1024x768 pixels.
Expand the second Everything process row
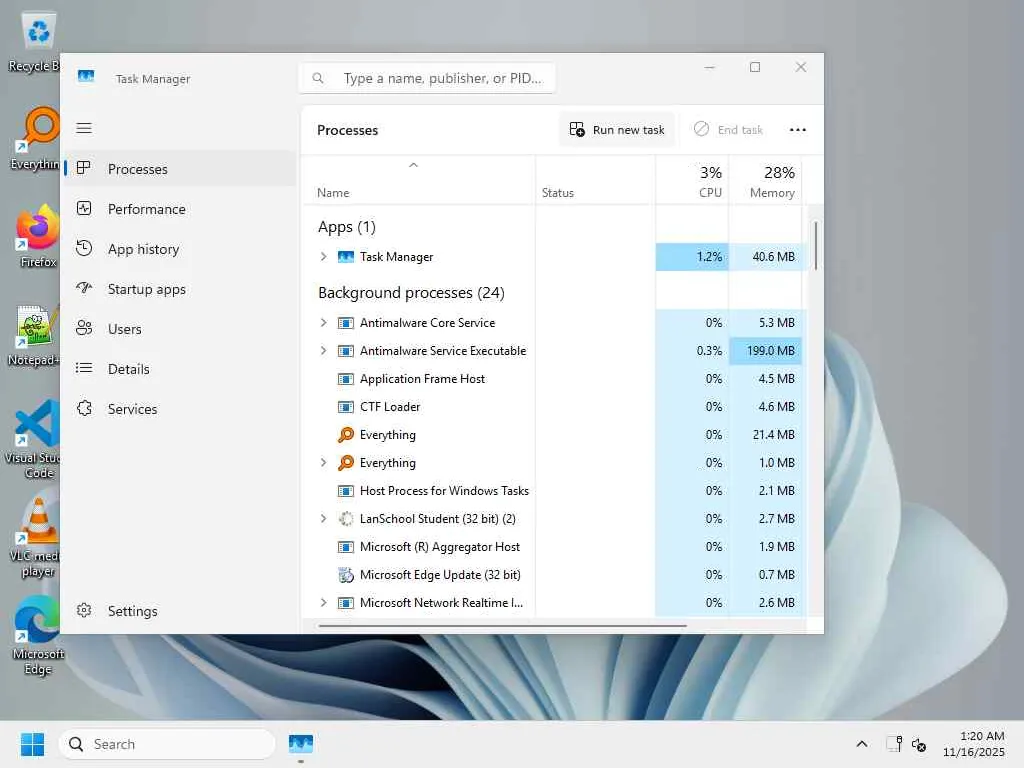click(323, 462)
